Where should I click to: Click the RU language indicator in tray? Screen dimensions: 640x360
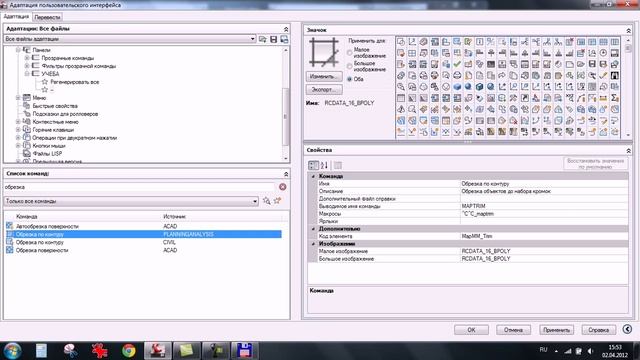click(x=543, y=350)
